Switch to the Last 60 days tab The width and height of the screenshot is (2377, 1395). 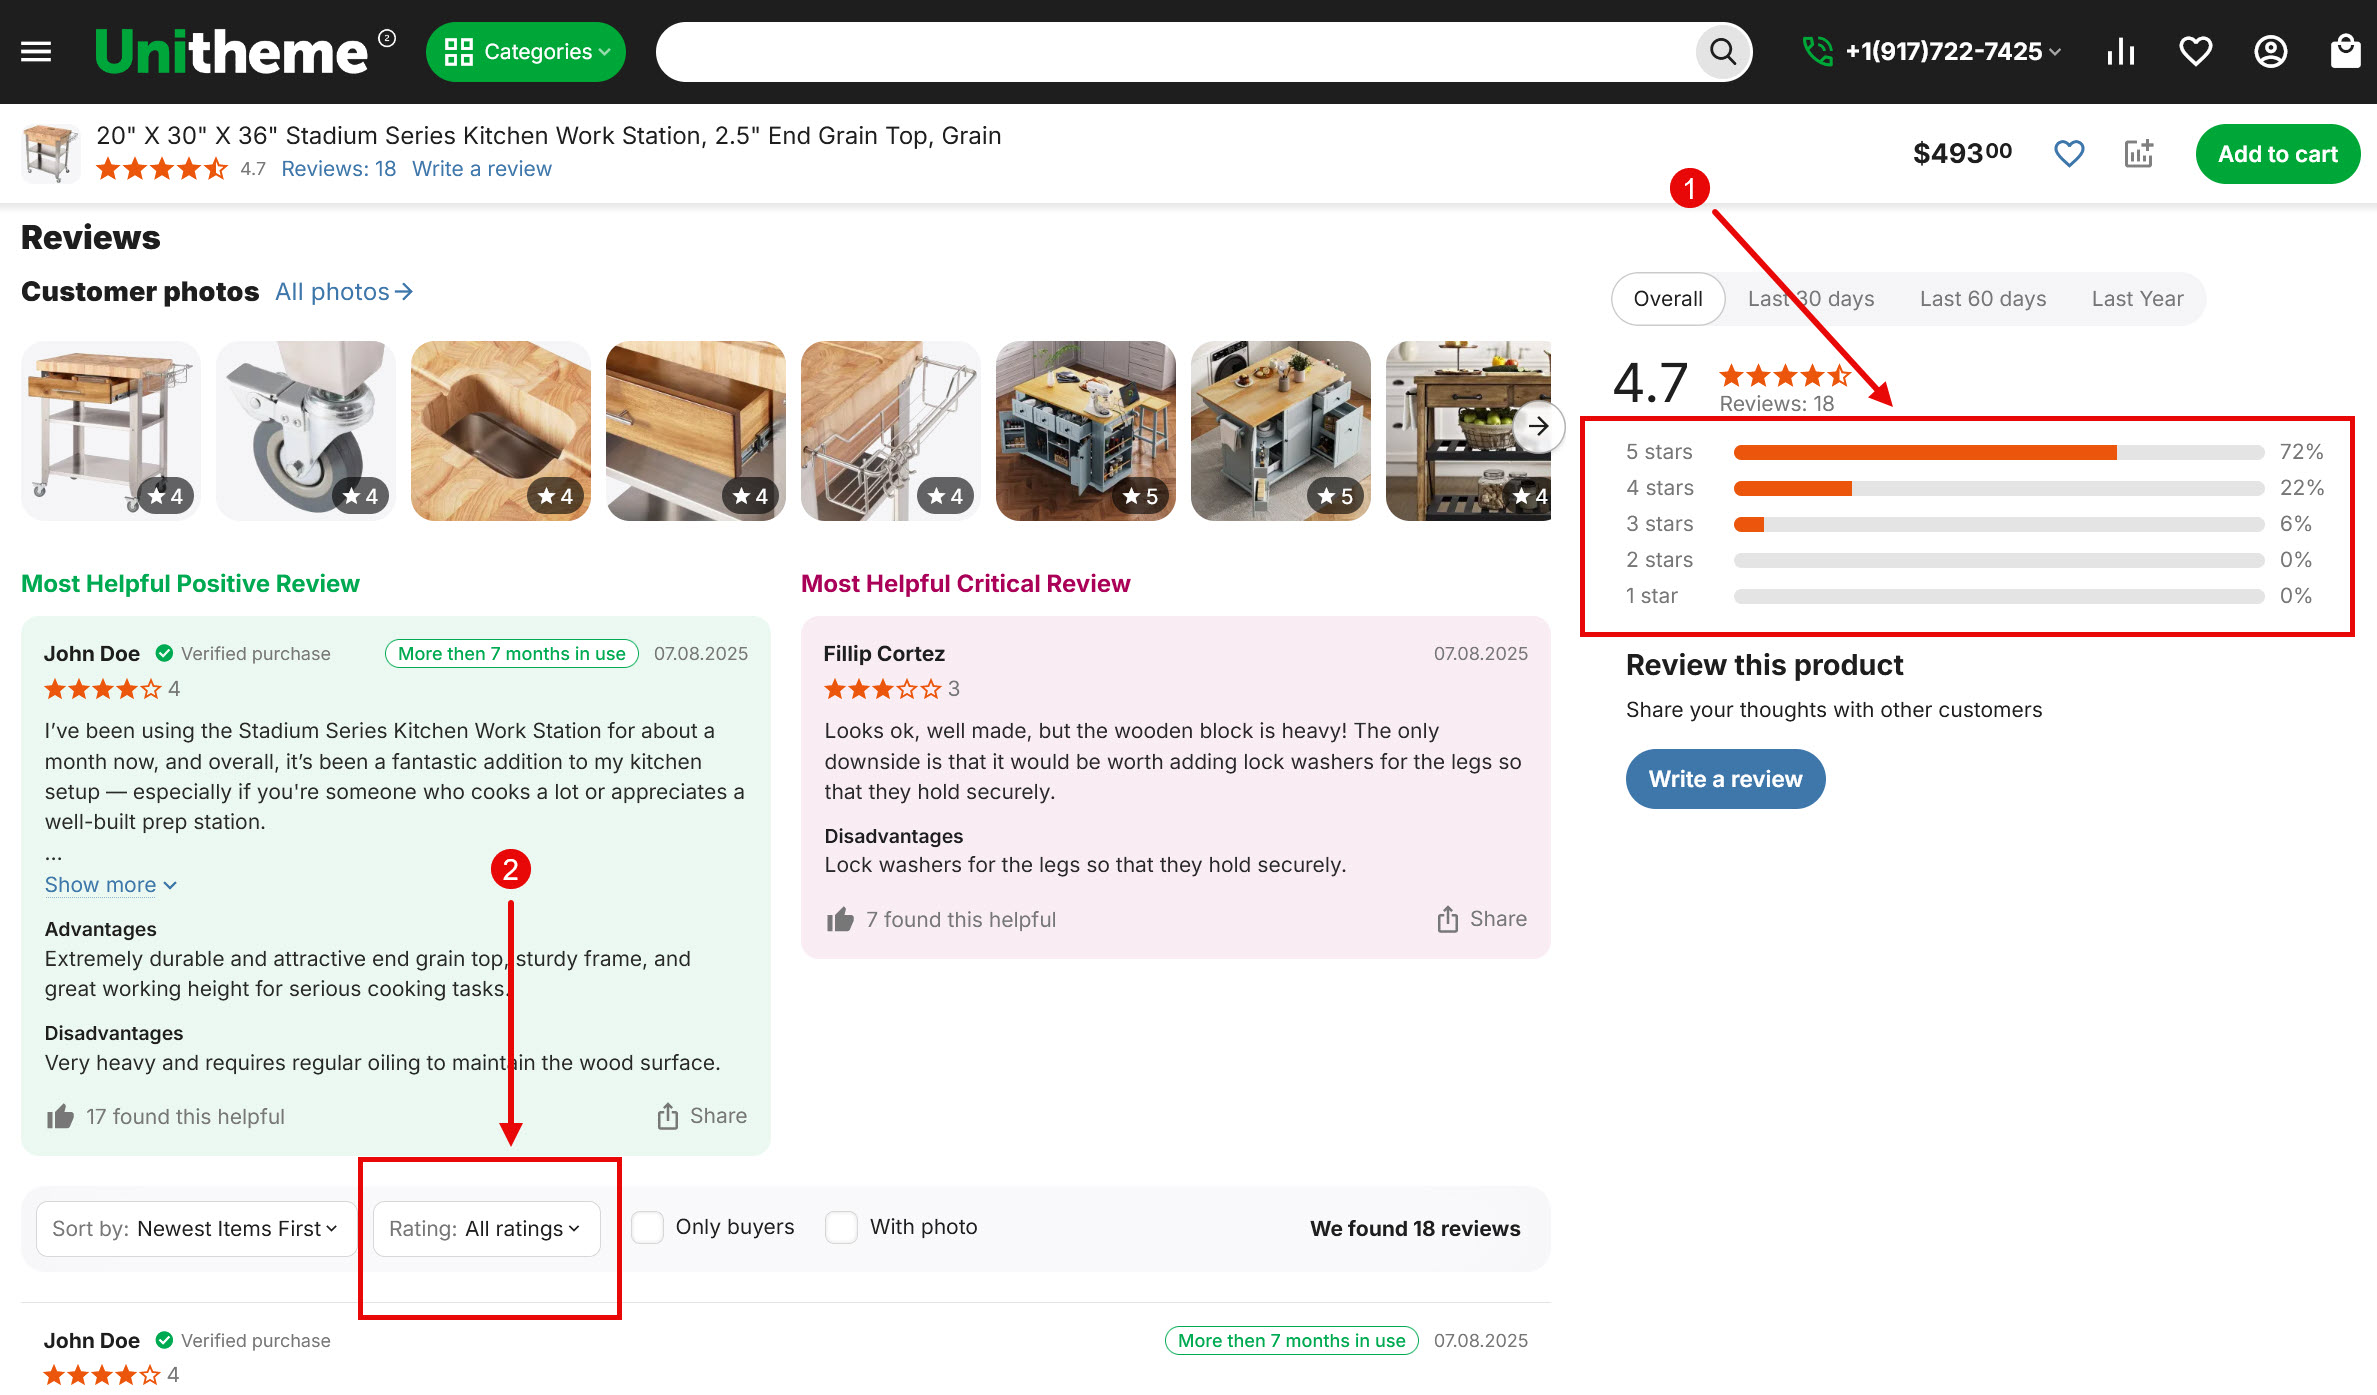coord(1982,298)
